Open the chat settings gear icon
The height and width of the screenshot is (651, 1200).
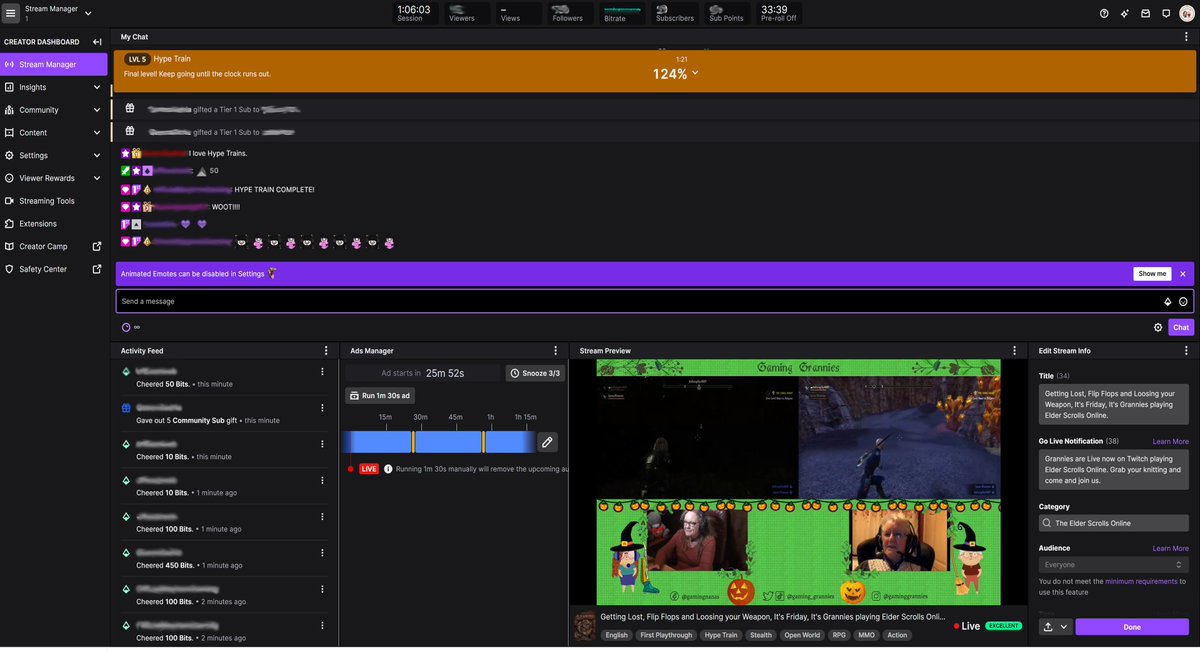pyautogui.click(x=1158, y=327)
